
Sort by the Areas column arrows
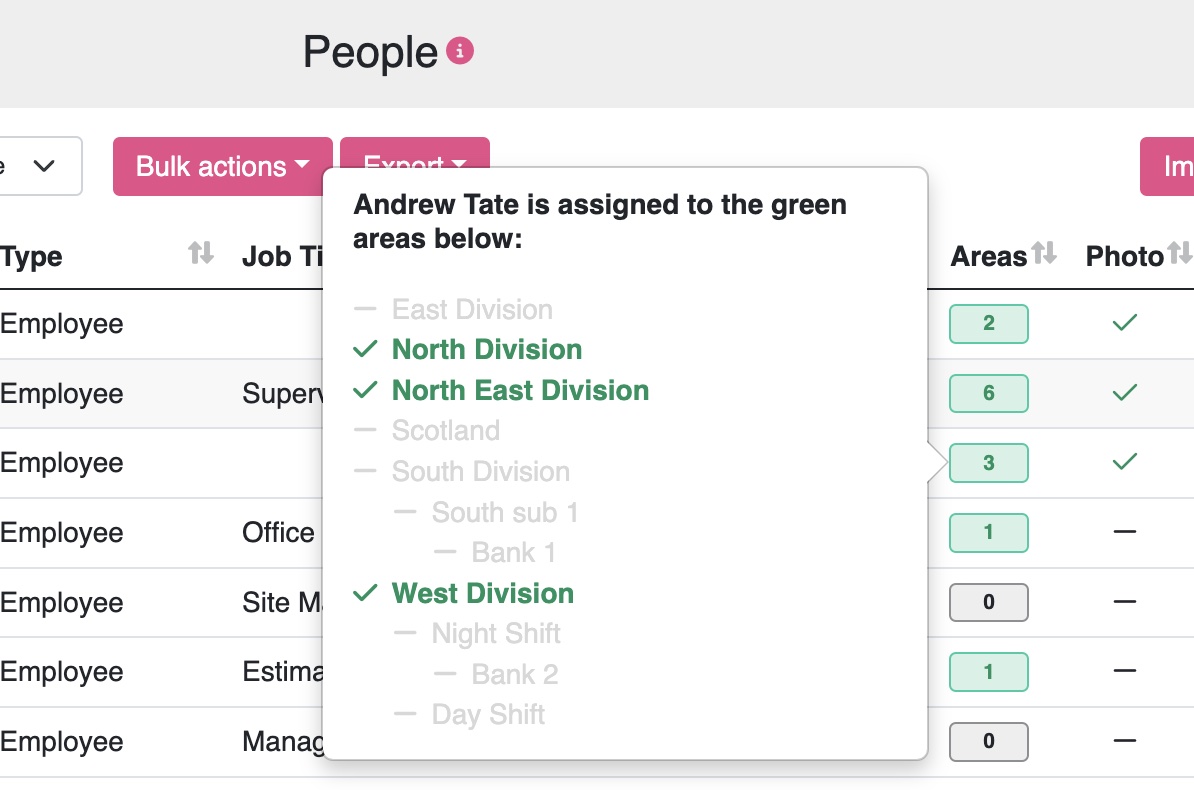pos(1045,254)
